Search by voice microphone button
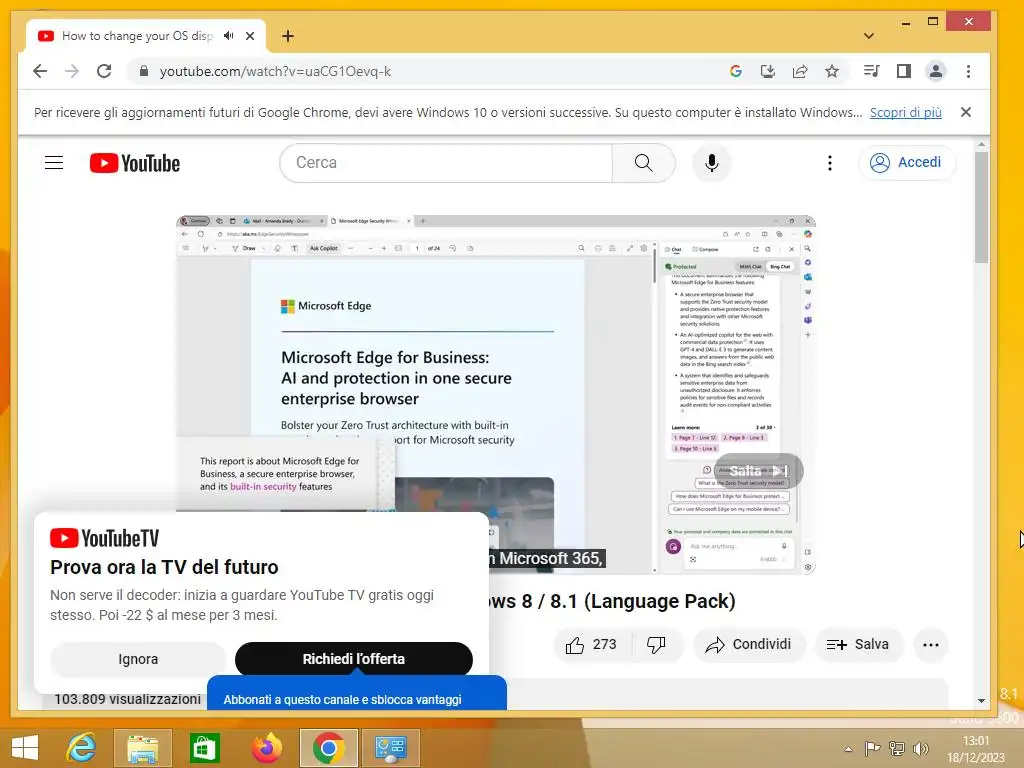 click(x=712, y=163)
